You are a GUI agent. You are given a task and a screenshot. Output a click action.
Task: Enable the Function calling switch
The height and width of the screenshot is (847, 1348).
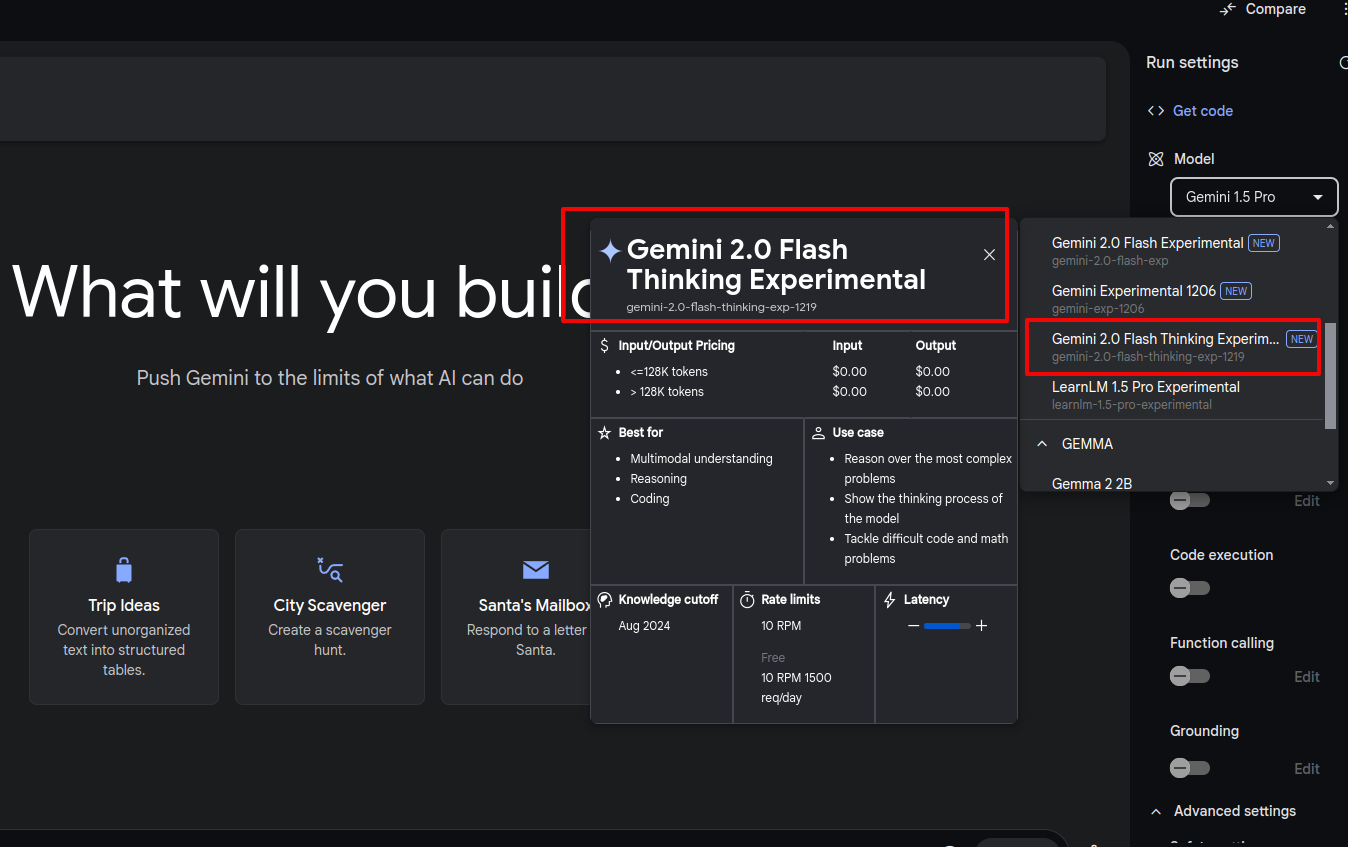(1190, 676)
